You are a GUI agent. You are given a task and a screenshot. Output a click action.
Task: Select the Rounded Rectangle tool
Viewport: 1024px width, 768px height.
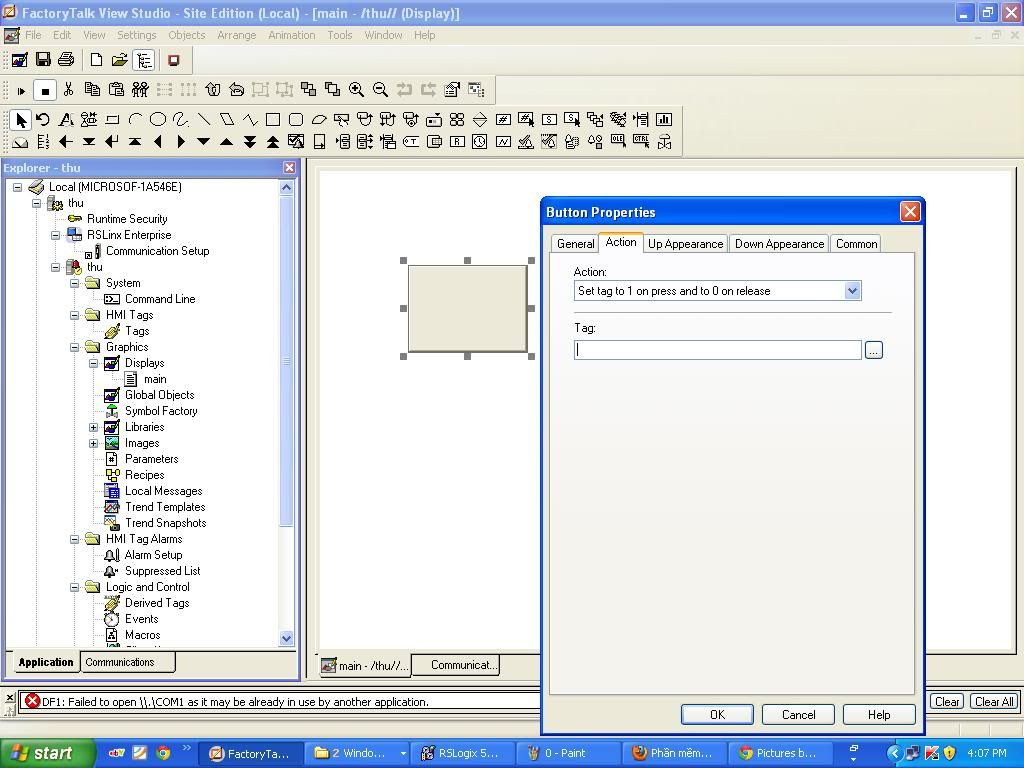click(x=296, y=120)
